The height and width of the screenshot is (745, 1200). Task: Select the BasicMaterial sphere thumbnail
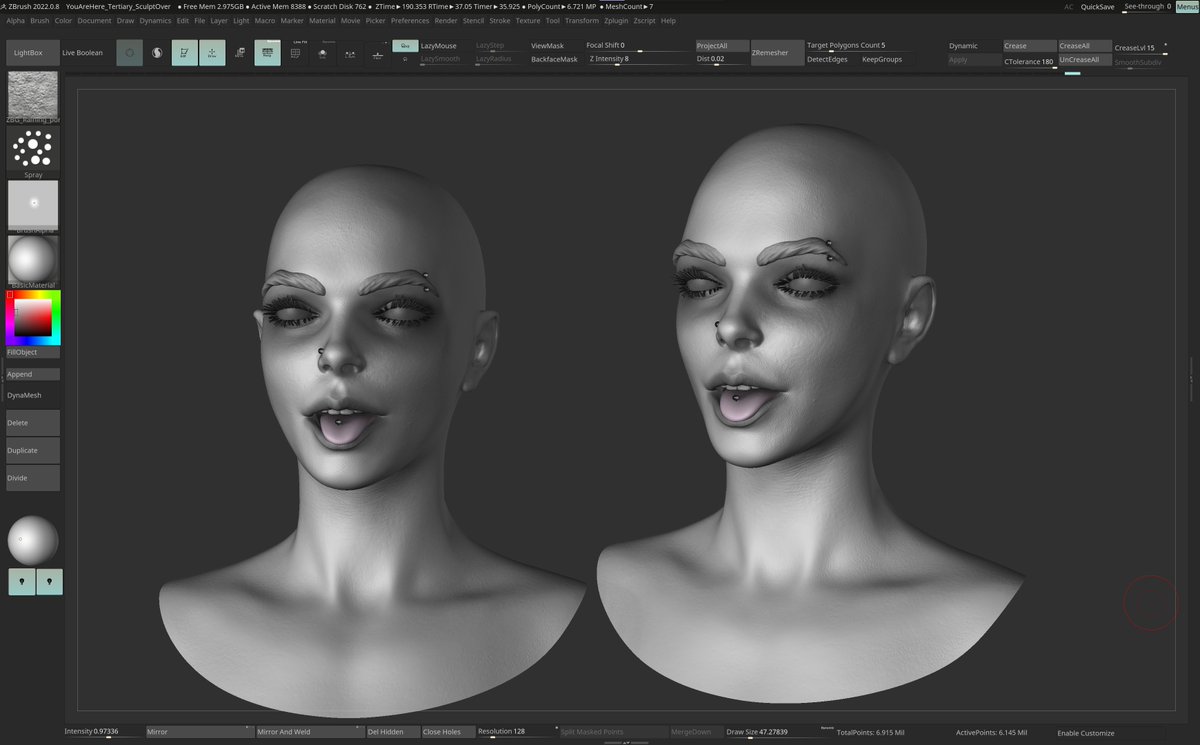[32, 260]
